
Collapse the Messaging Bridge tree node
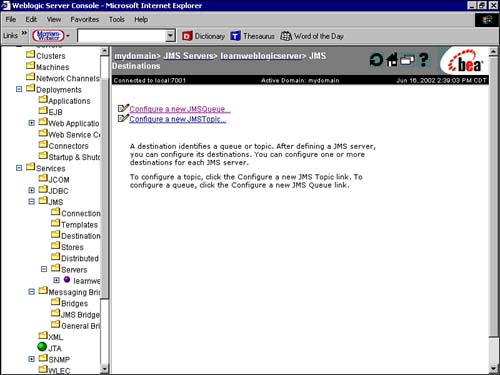tap(32, 292)
